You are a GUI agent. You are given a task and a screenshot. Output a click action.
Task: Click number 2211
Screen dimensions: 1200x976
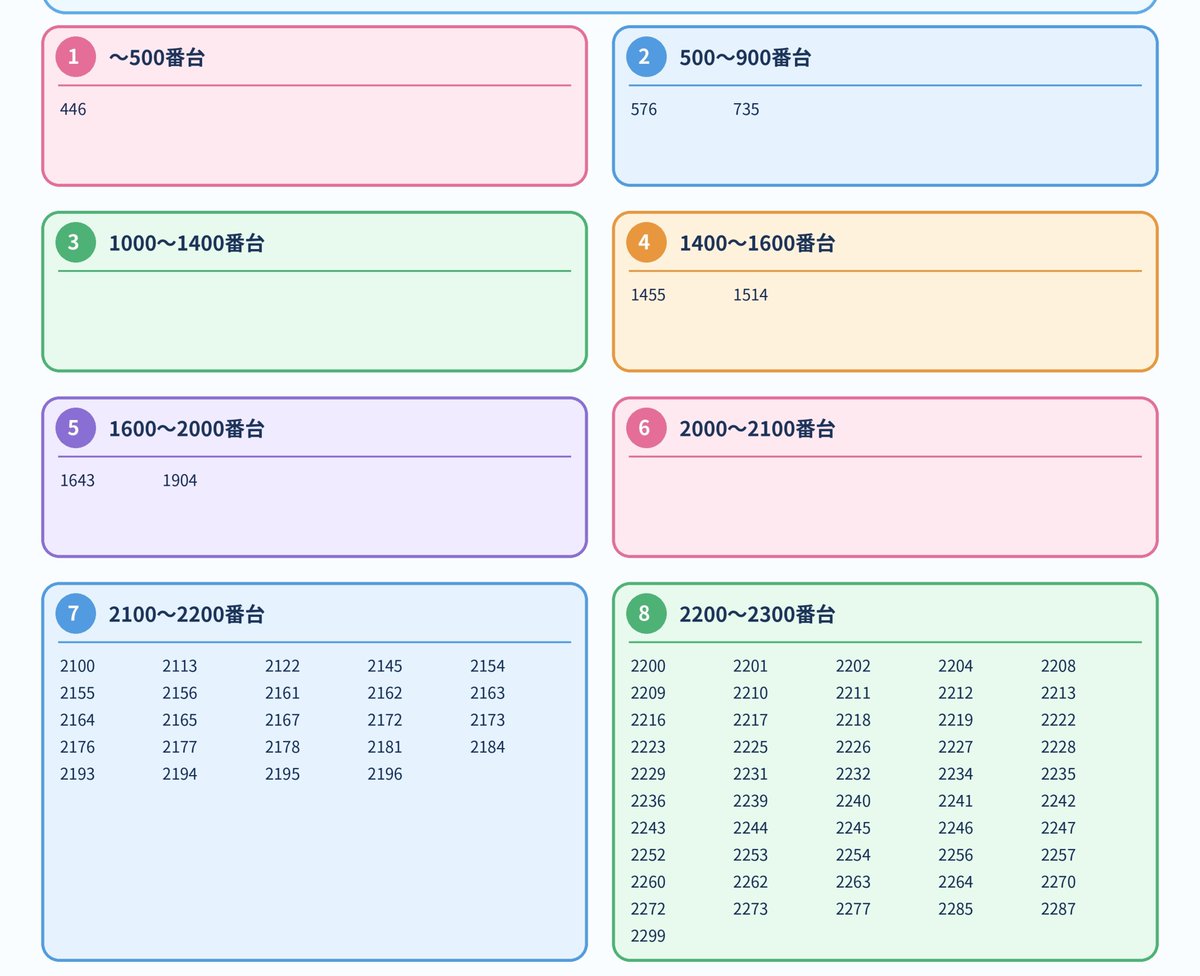coord(853,693)
